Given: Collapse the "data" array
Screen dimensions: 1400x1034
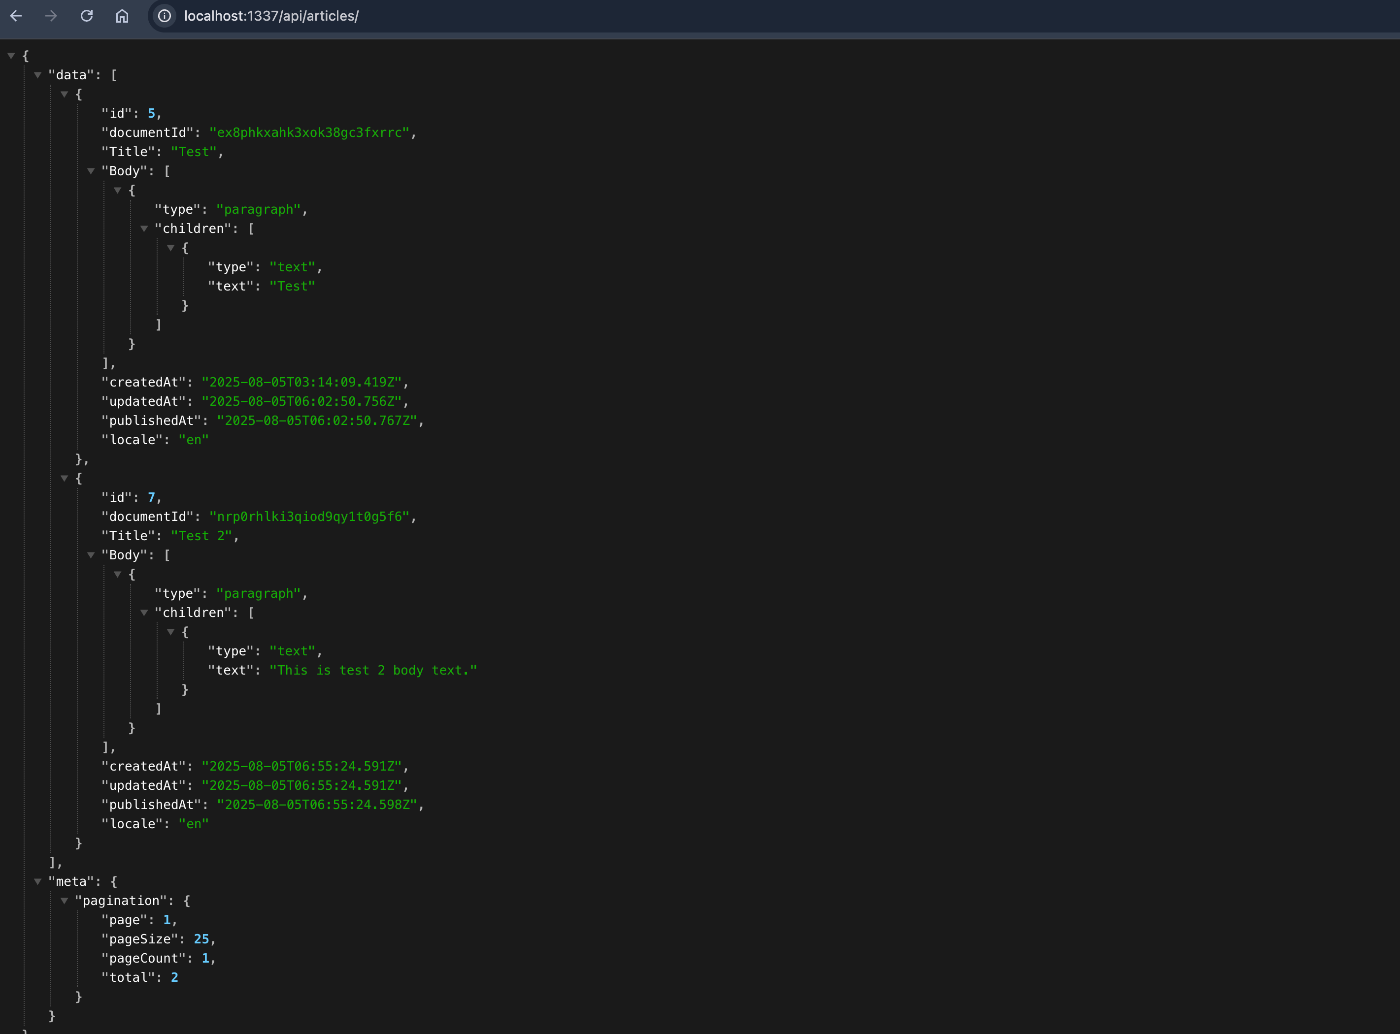Looking at the screenshot, I should pyautogui.click(x=38, y=75).
